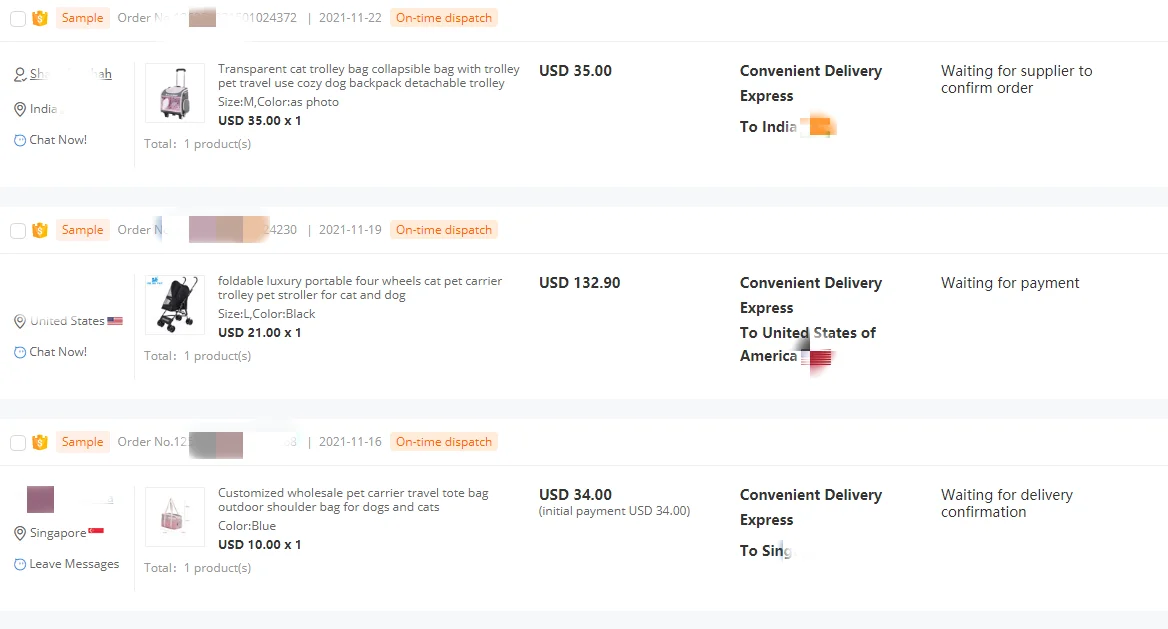Tick the checkbox for the 2021-11-22 order

tap(18, 19)
